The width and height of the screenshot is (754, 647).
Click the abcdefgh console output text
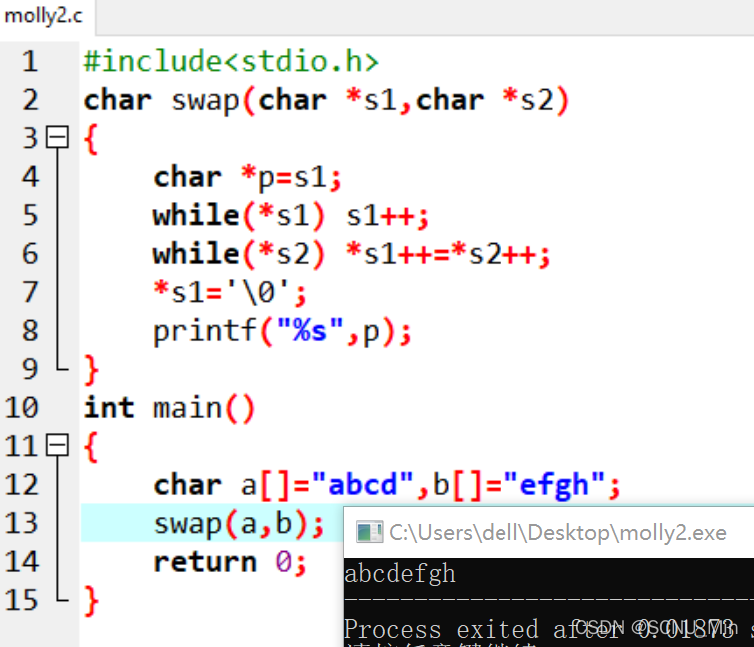[x=400, y=574]
